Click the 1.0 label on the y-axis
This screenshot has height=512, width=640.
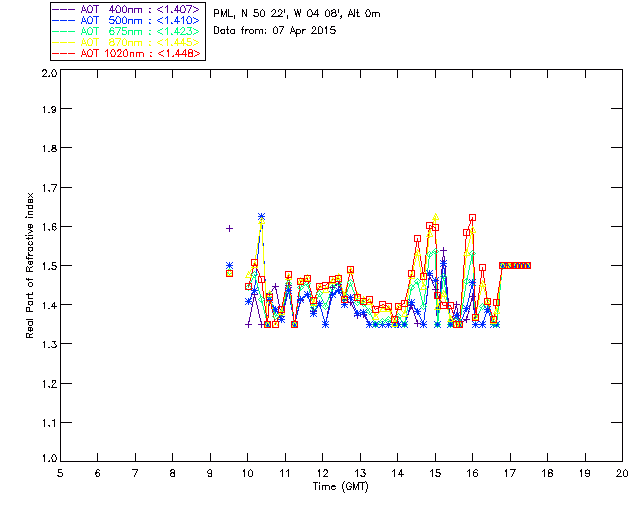point(49,458)
